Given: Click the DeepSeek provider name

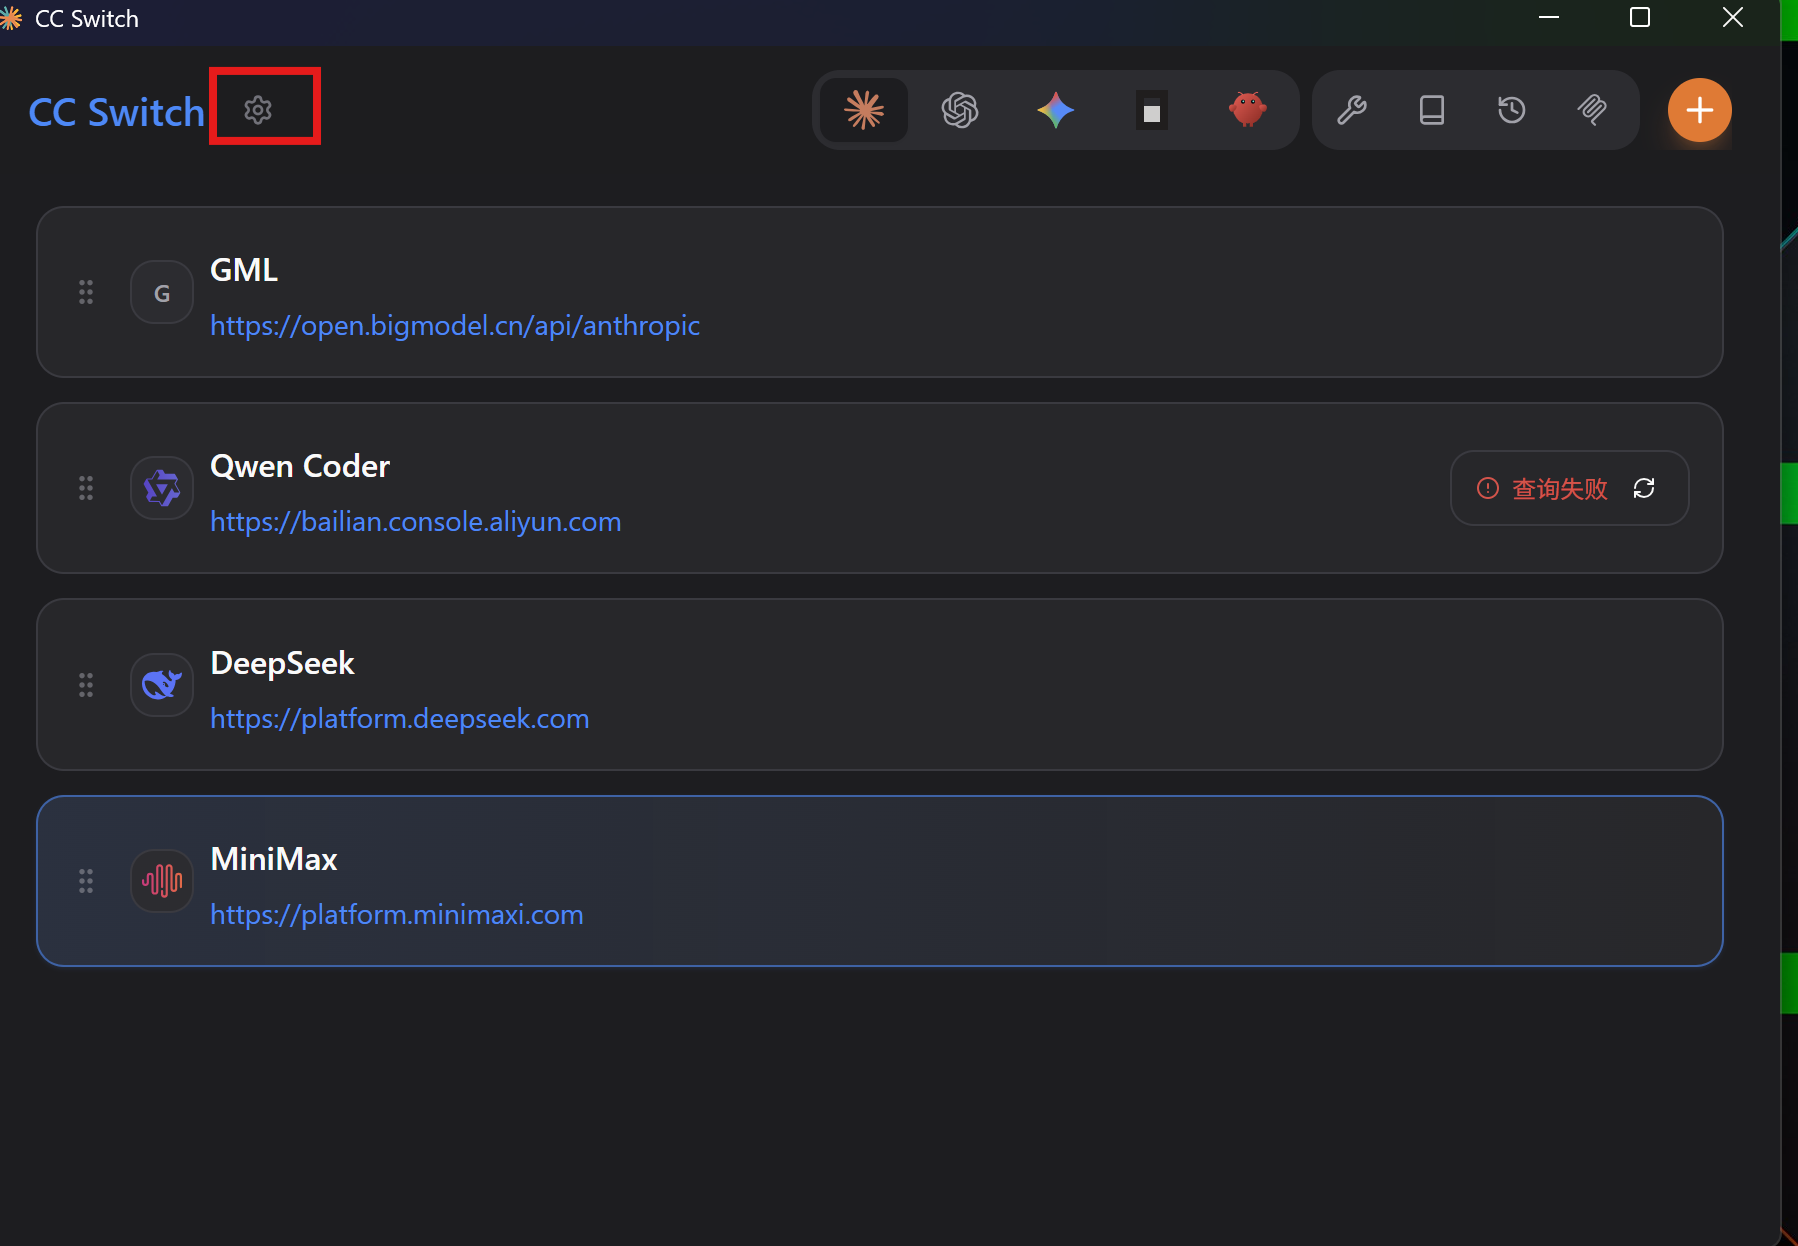Looking at the screenshot, I should 282,663.
